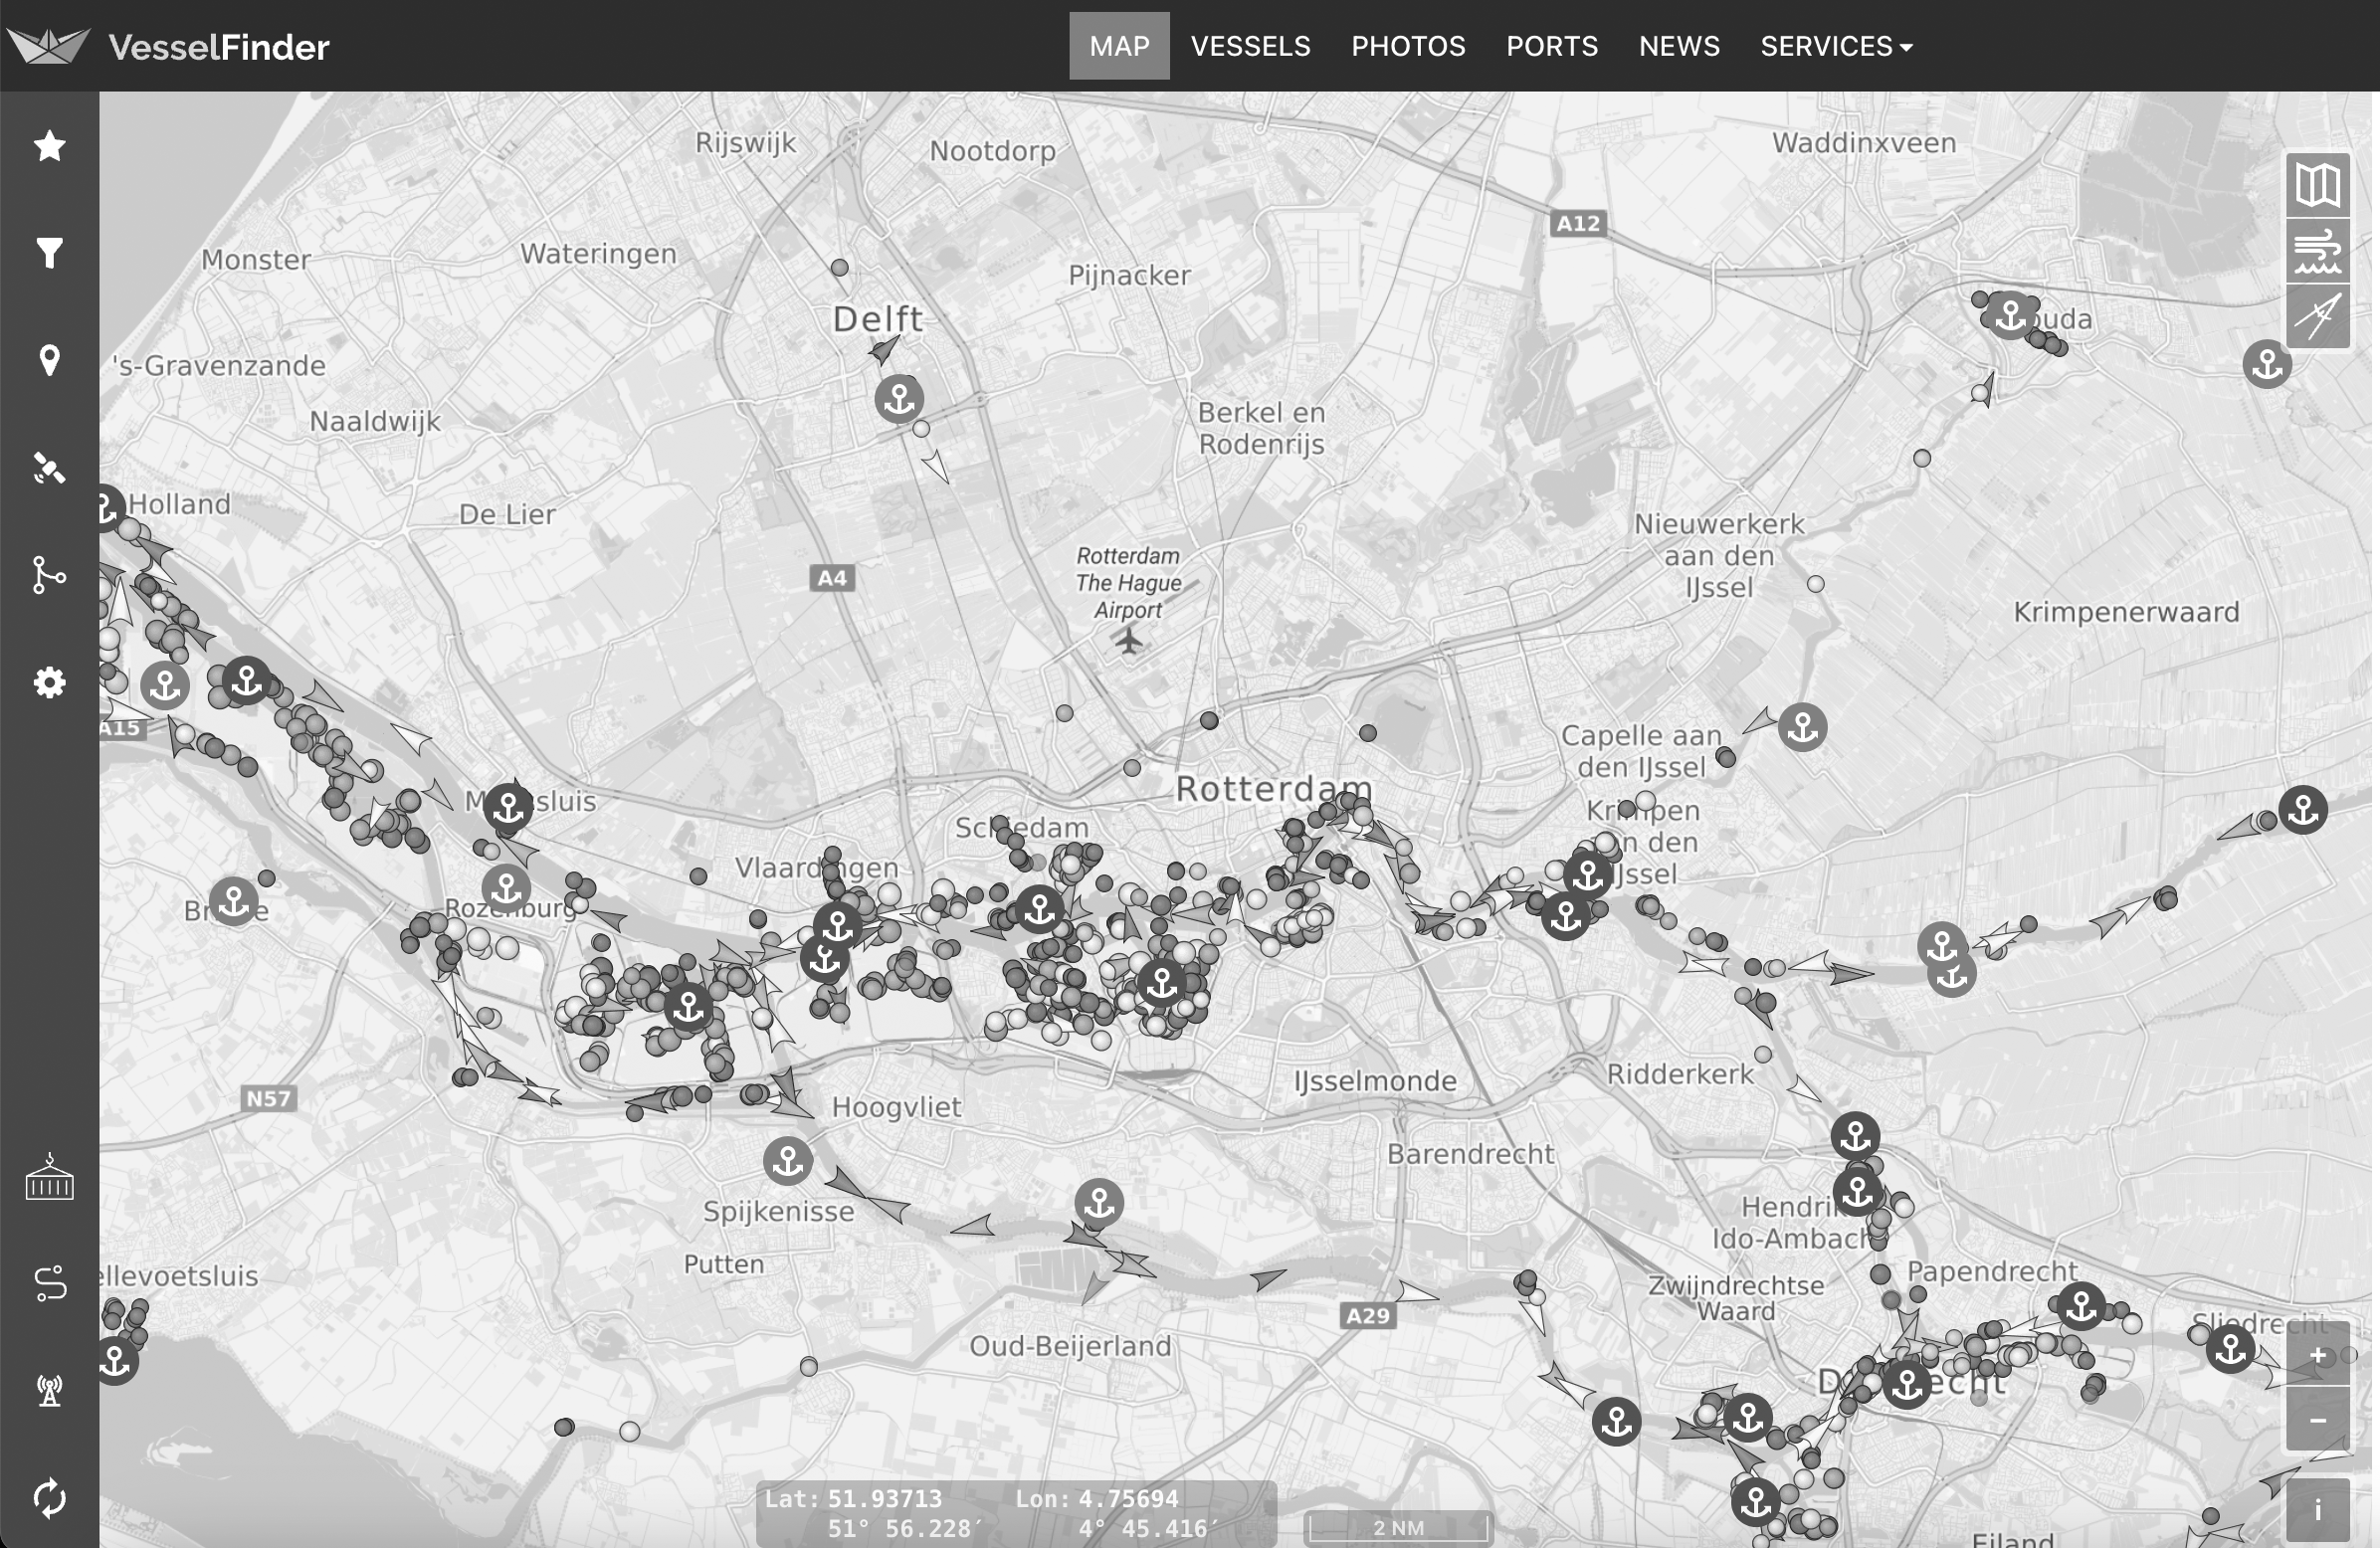This screenshot has width=2380, height=1548.
Task: Open the route planner path icon
Action: coord(49,1283)
